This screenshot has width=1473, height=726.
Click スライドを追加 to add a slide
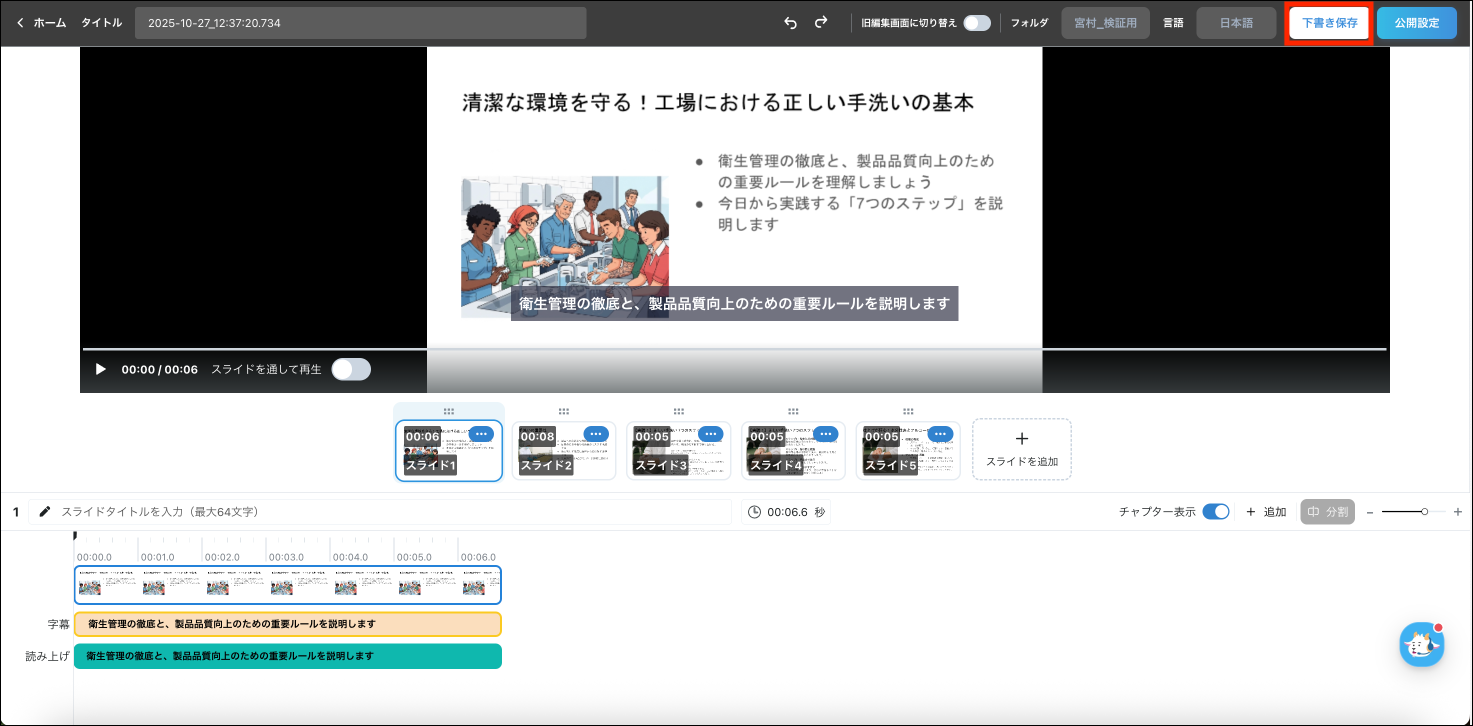1022,449
